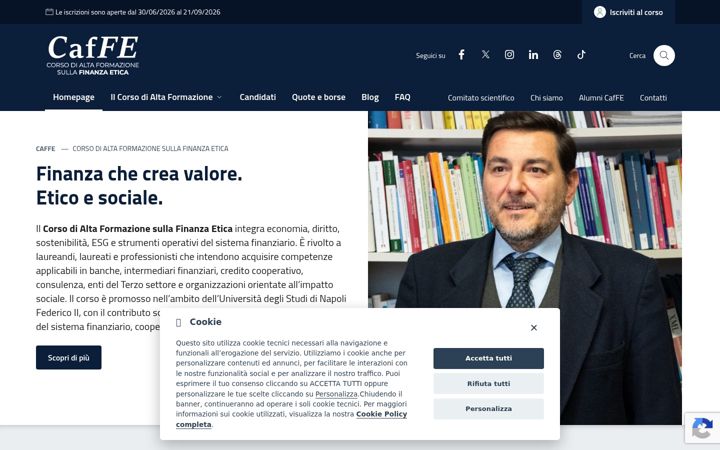Click the CAFFE breadcrumb label

pyautogui.click(x=45, y=149)
